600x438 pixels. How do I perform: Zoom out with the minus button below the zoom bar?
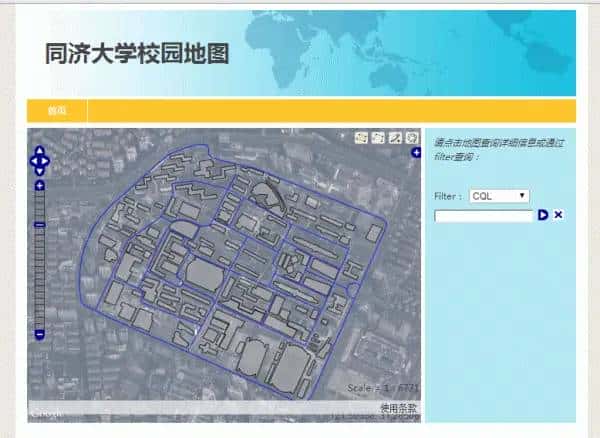click(x=39, y=334)
